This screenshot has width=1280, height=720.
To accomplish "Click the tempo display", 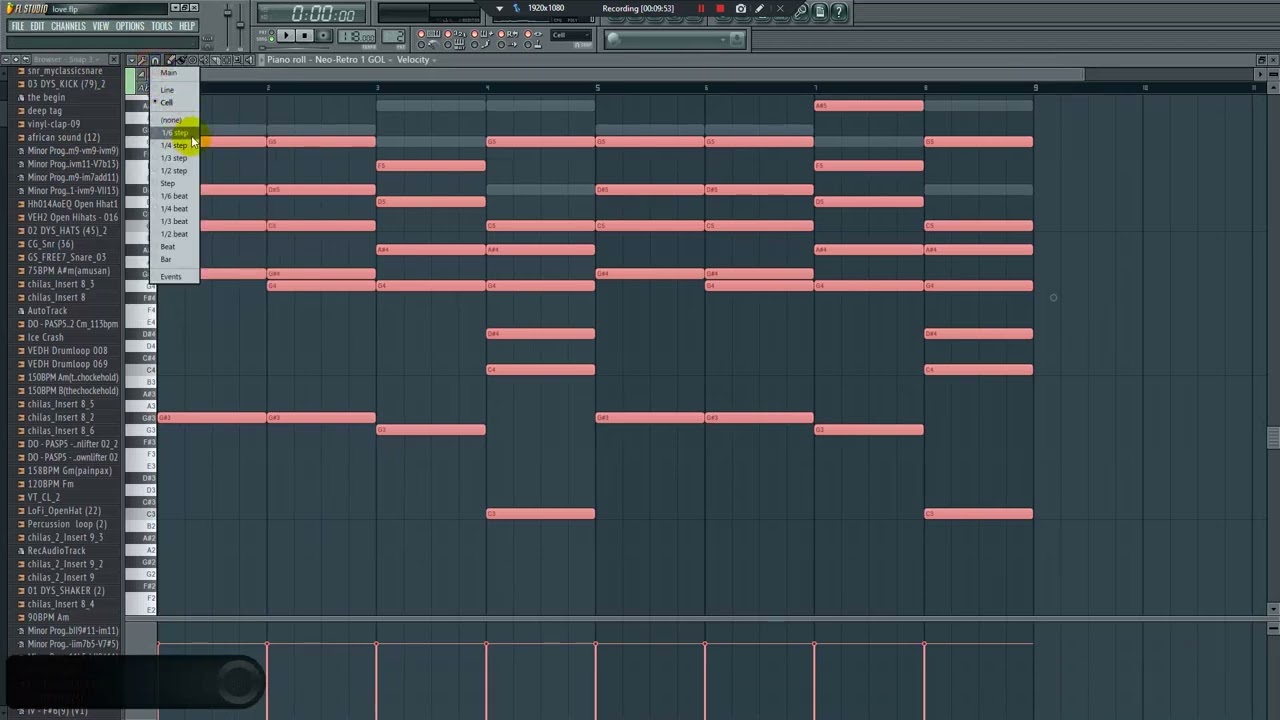I will pyautogui.click(x=357, y=37).
